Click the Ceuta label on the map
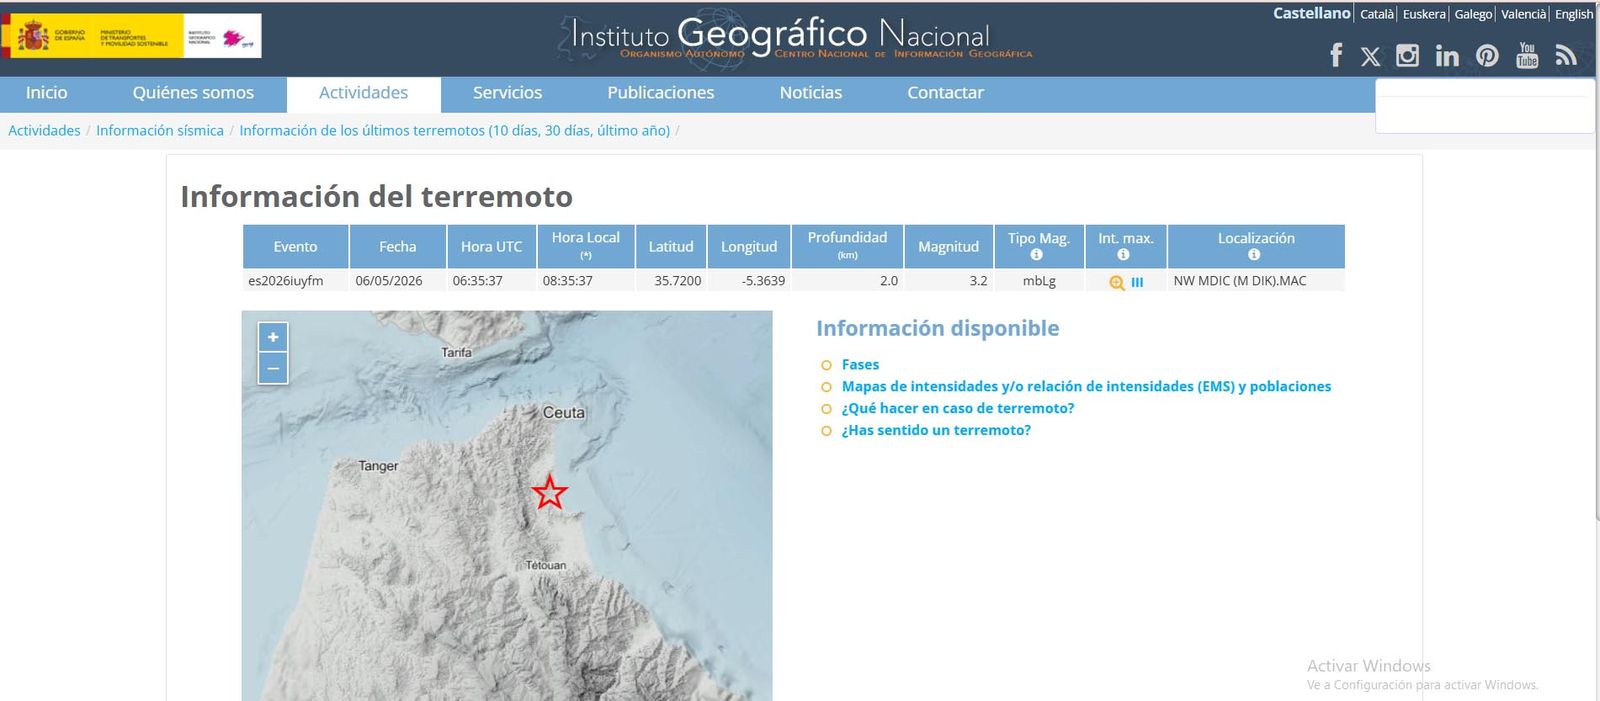 564,413
